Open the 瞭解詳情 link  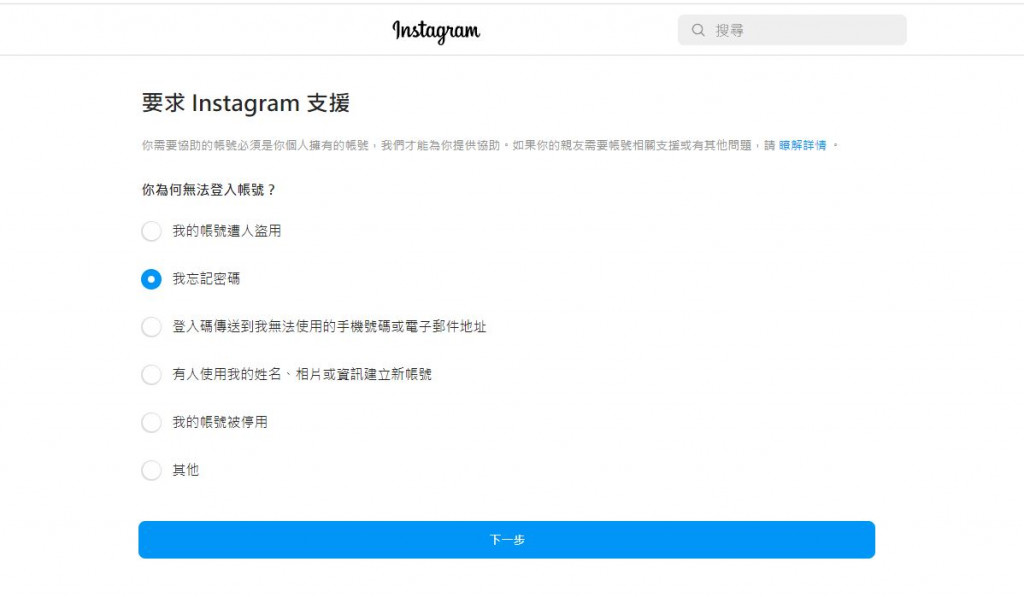(x=802, y=145)
